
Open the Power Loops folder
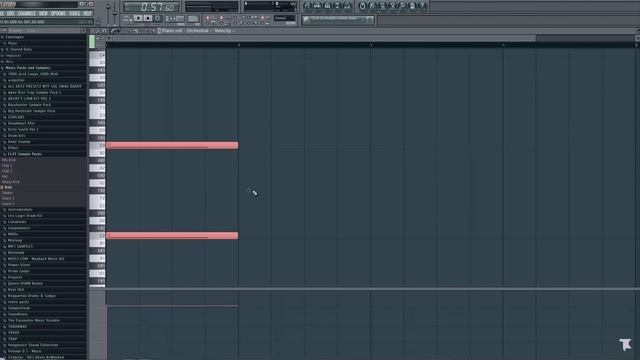coord(19,271)
